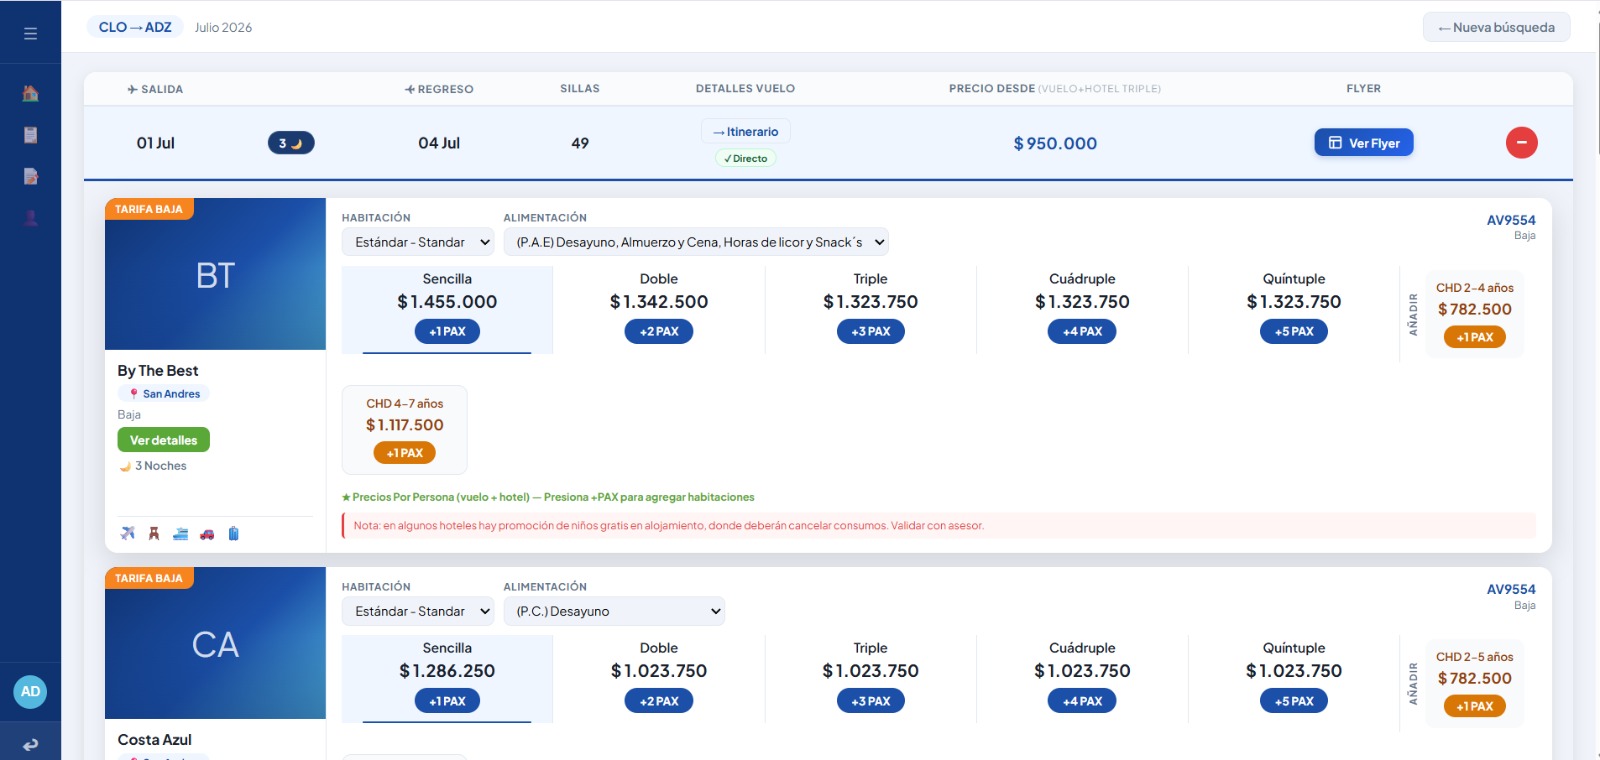The width and height of the screenshot is (1600, 760).
Task: Click the Directo checkmark badge
Action: point(746,158)
